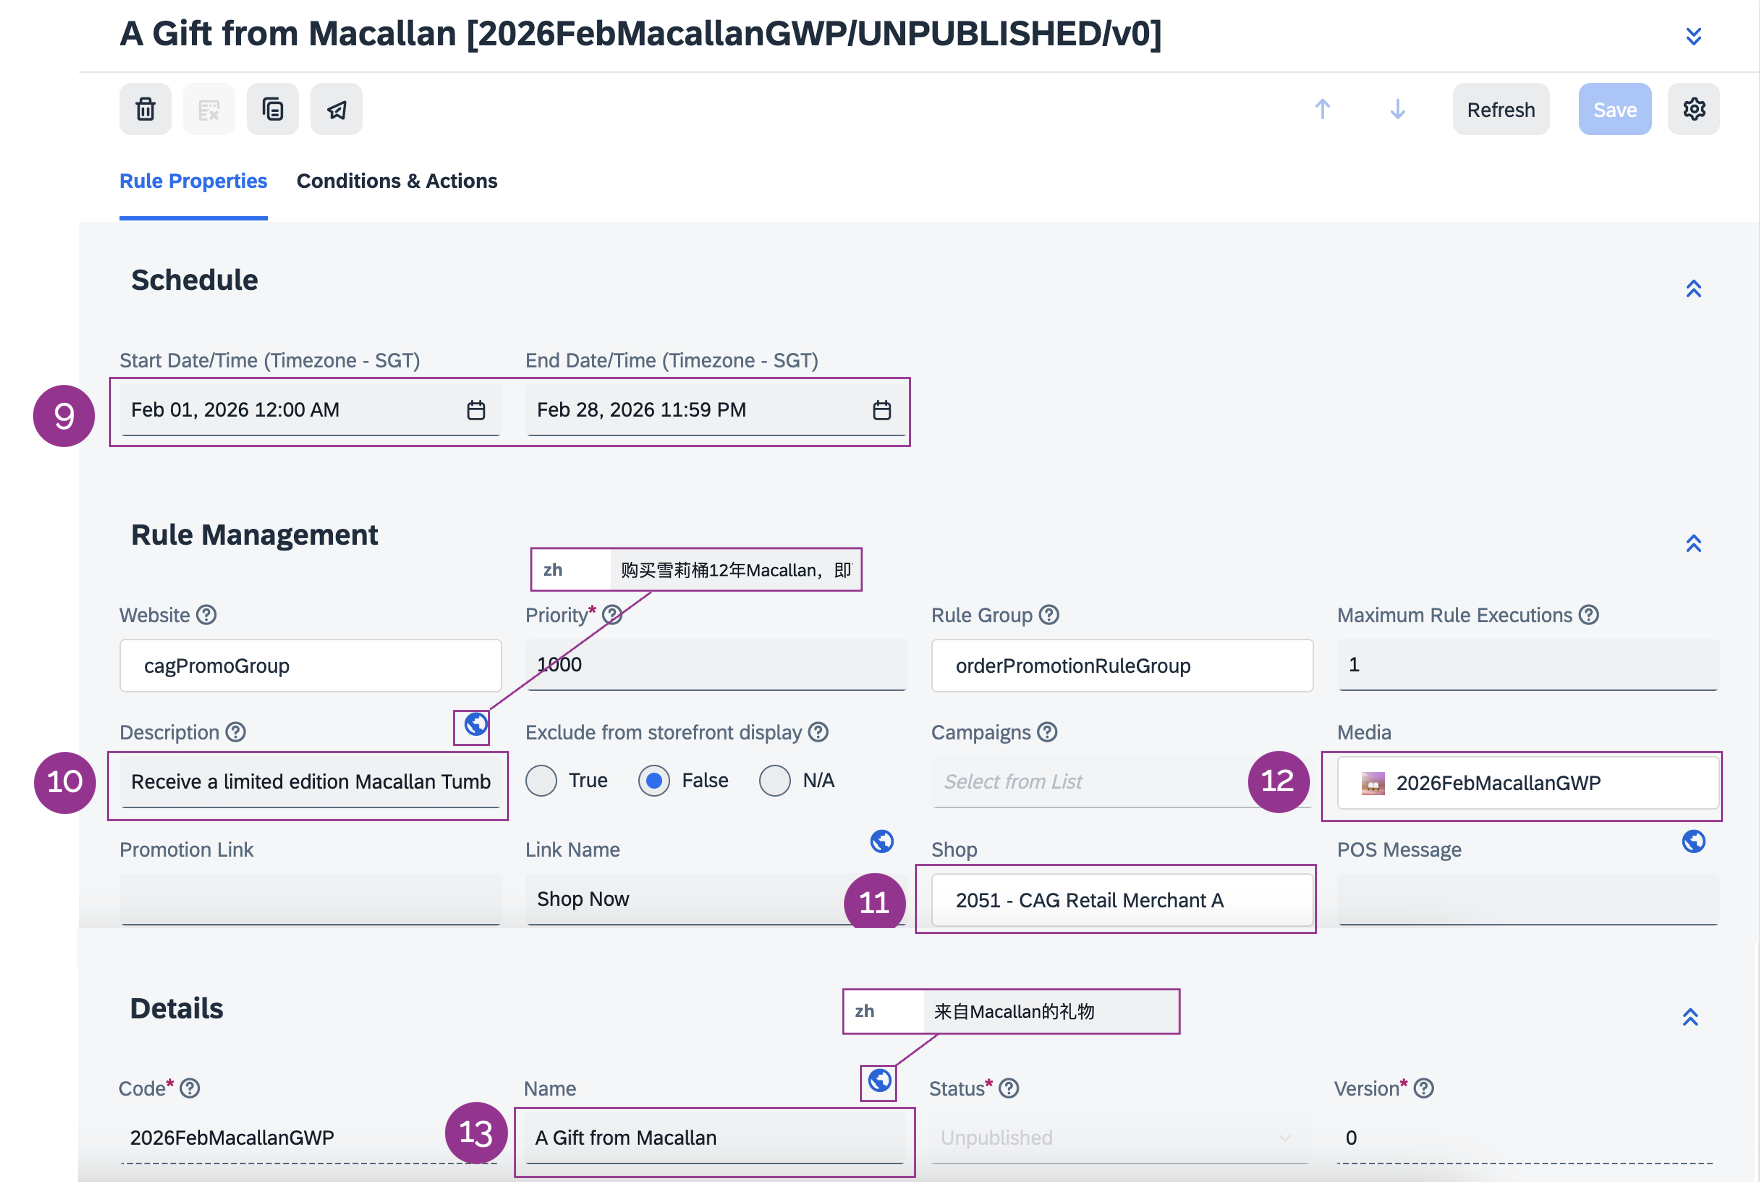Select False for storefront display exclusion

[x=654, y=781]
